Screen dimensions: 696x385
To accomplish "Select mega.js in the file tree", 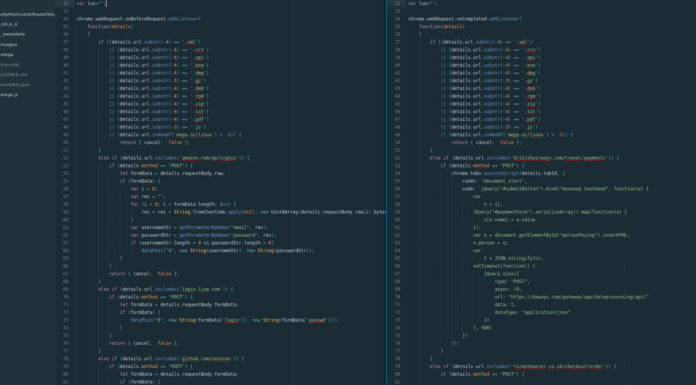I will click(x=9, y=95).
